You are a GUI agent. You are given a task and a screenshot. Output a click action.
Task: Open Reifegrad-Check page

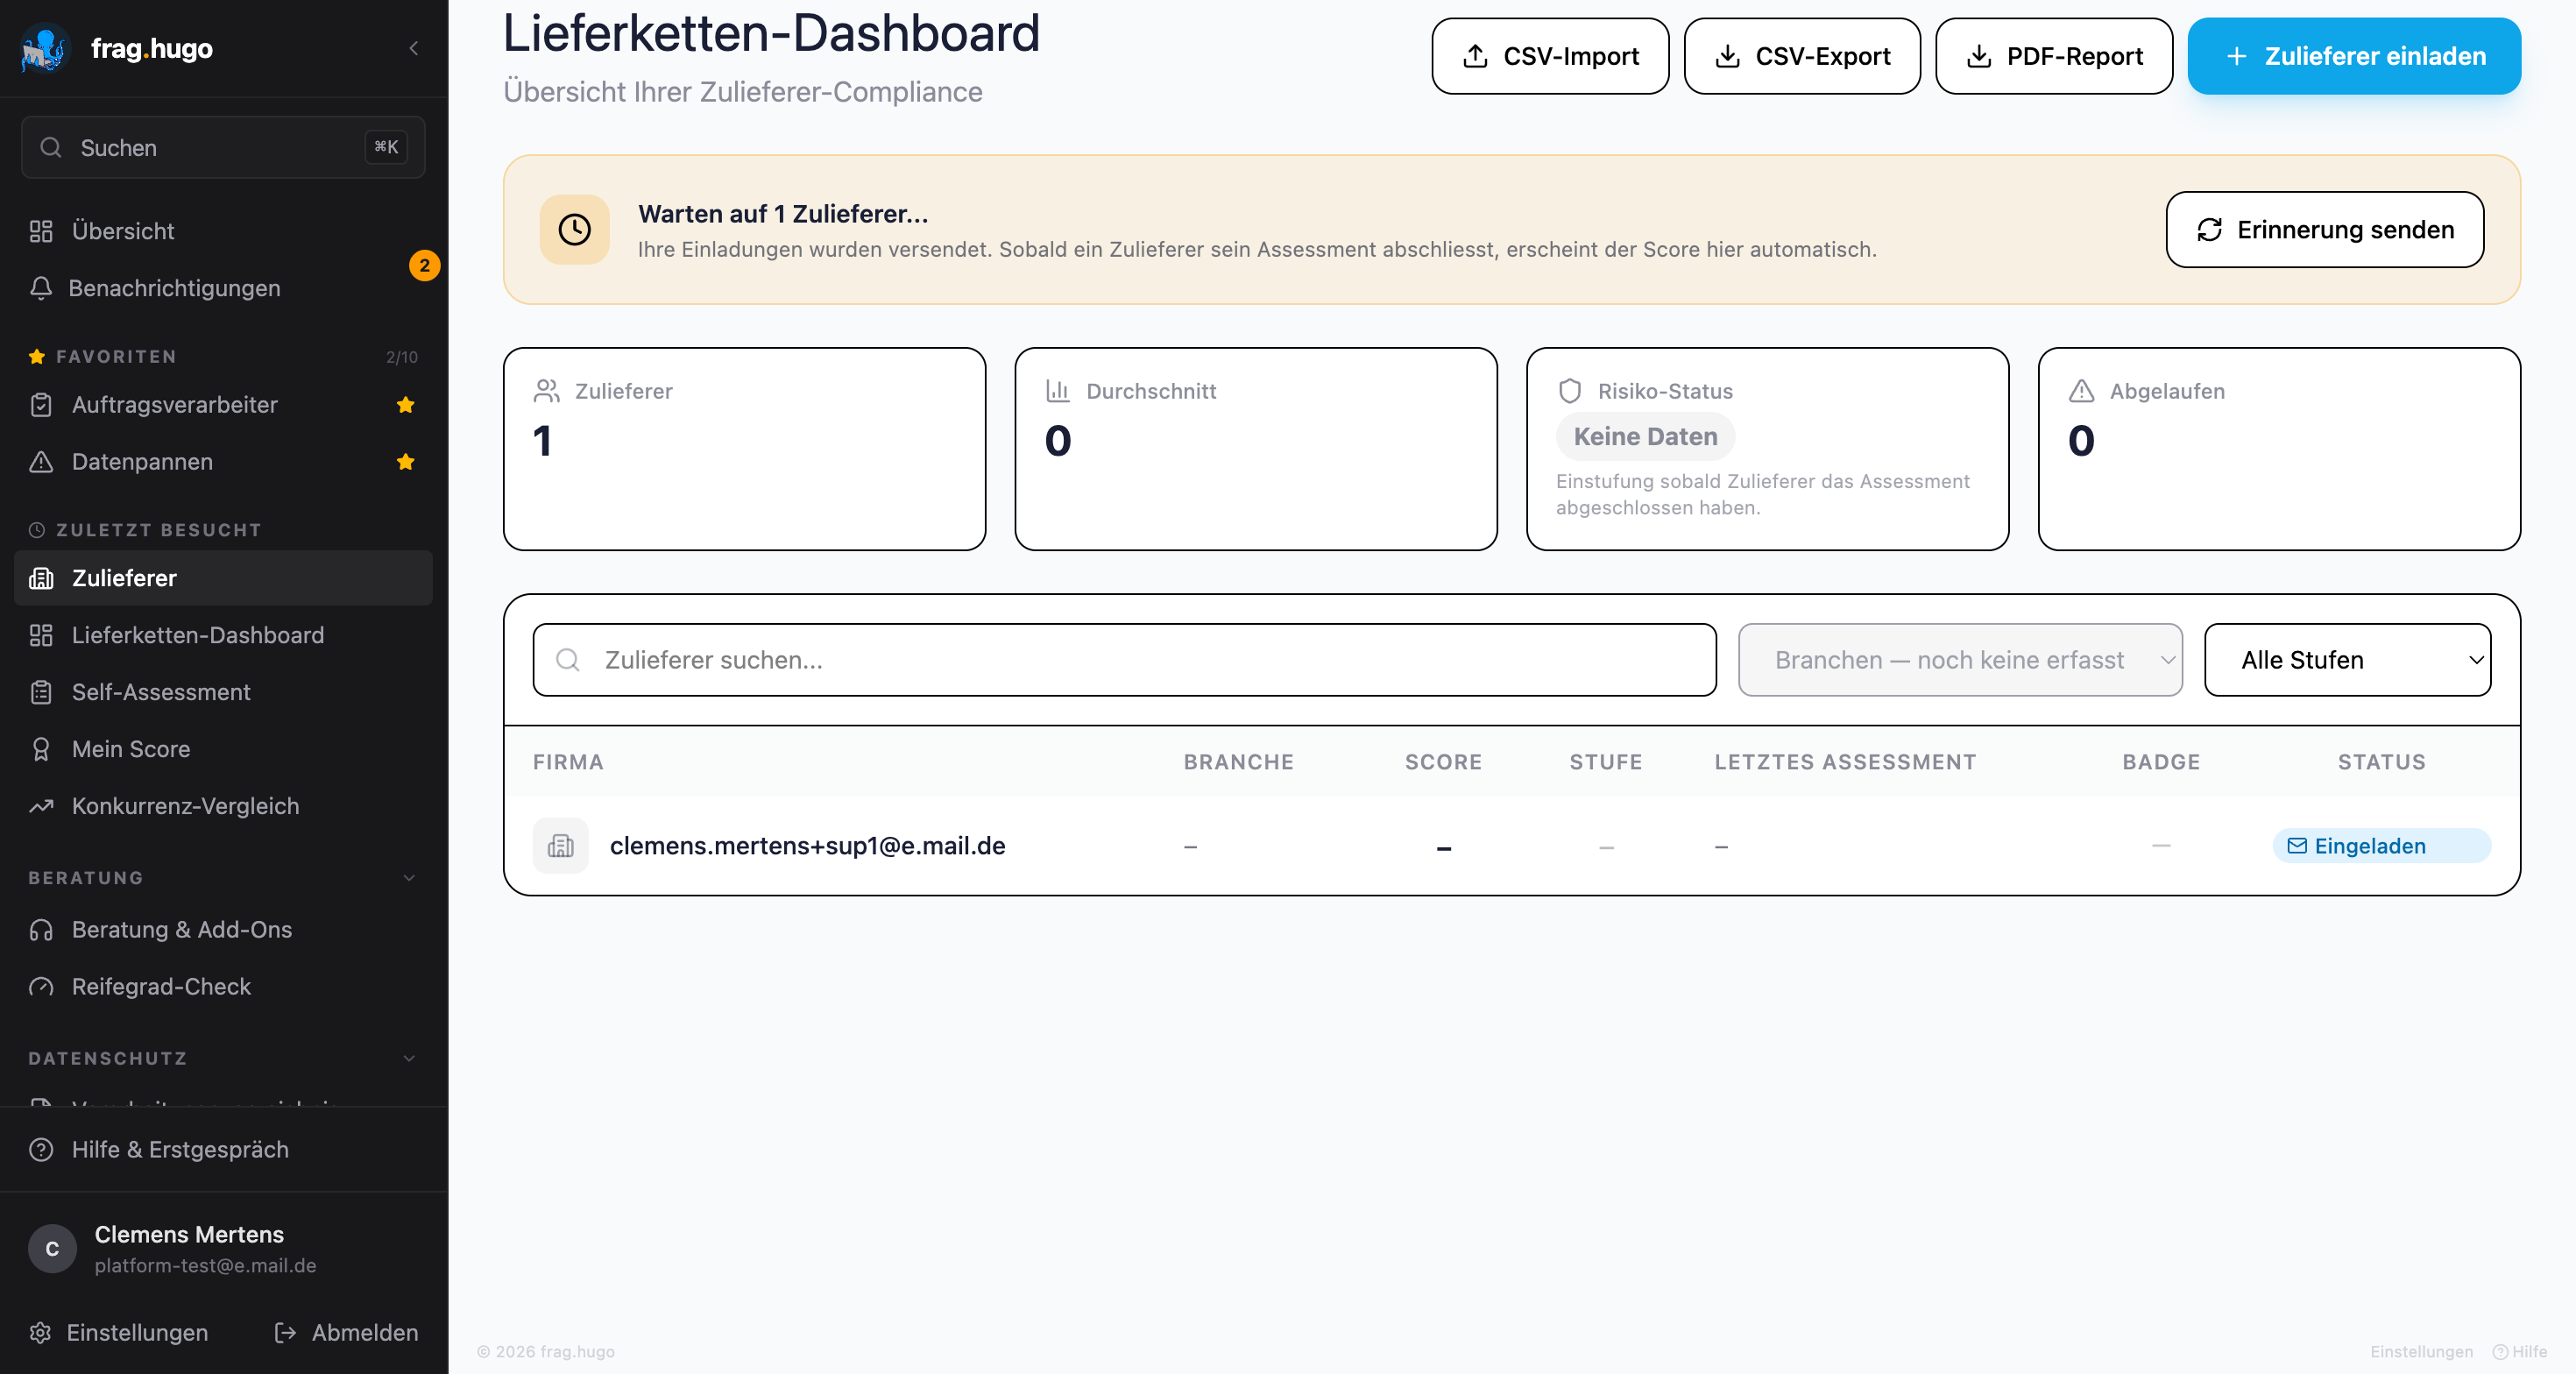[223, 987]
